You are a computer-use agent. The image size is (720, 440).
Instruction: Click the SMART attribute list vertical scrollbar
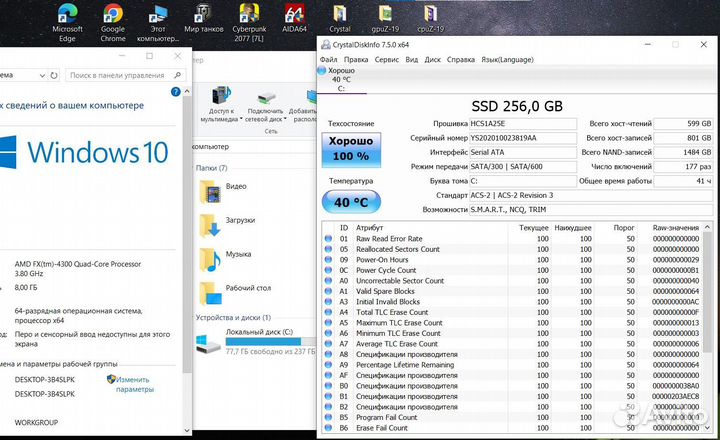pyautogui.click(x=708, y=292)
